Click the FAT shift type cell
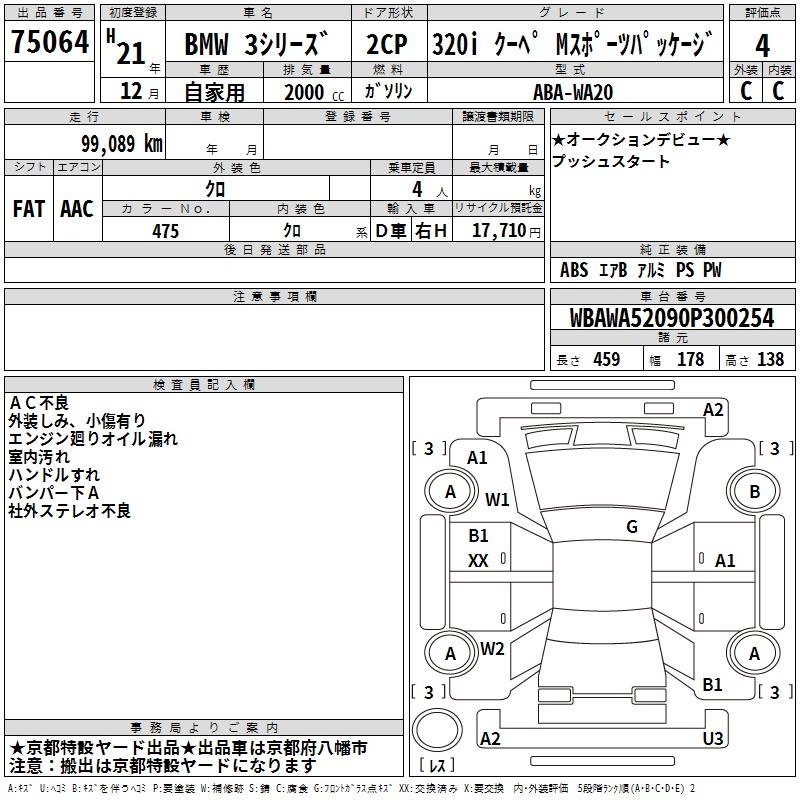Viewport: 800px width, 800px height. (29, 209)
